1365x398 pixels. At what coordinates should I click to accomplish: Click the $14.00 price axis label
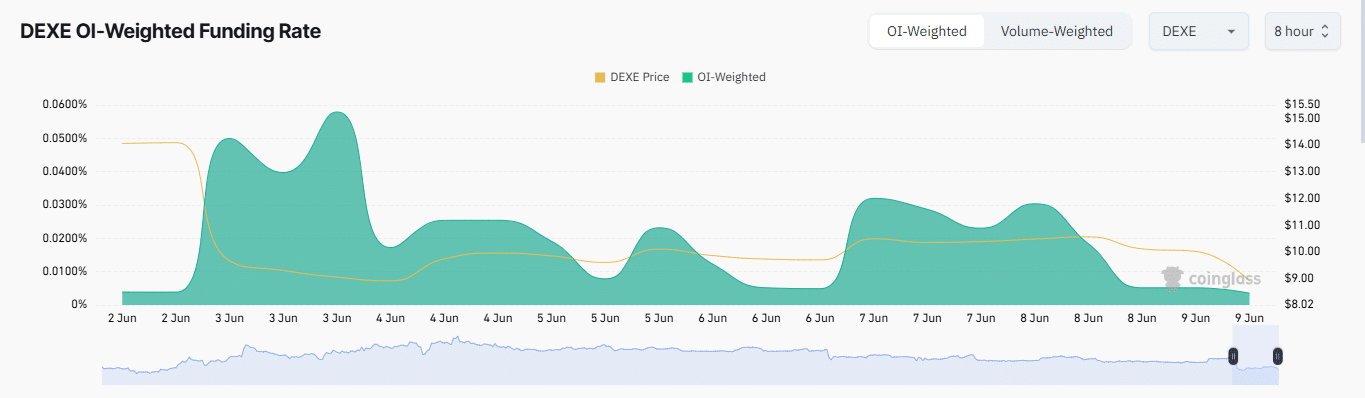[1304, 144]
